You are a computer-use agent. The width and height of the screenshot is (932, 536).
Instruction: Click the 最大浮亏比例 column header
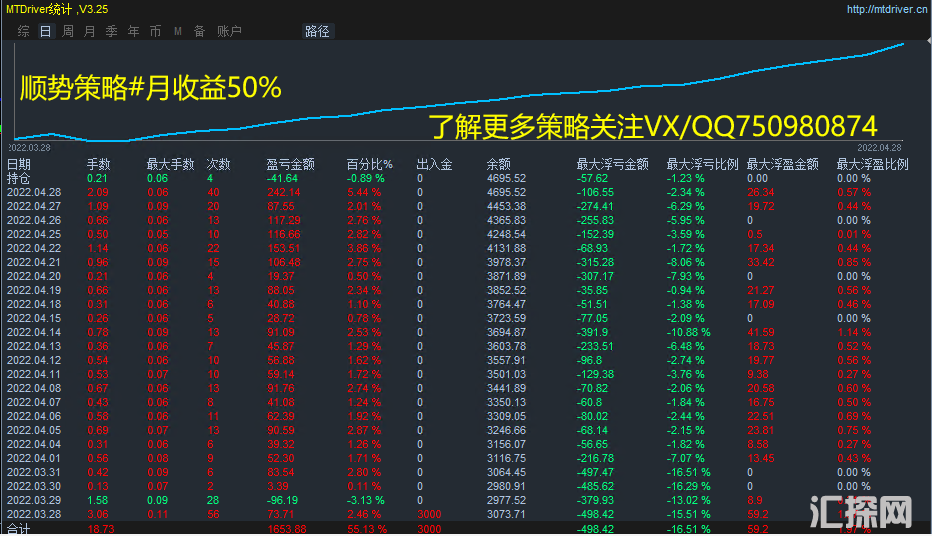pyautogui.click(x=703, y=164)
